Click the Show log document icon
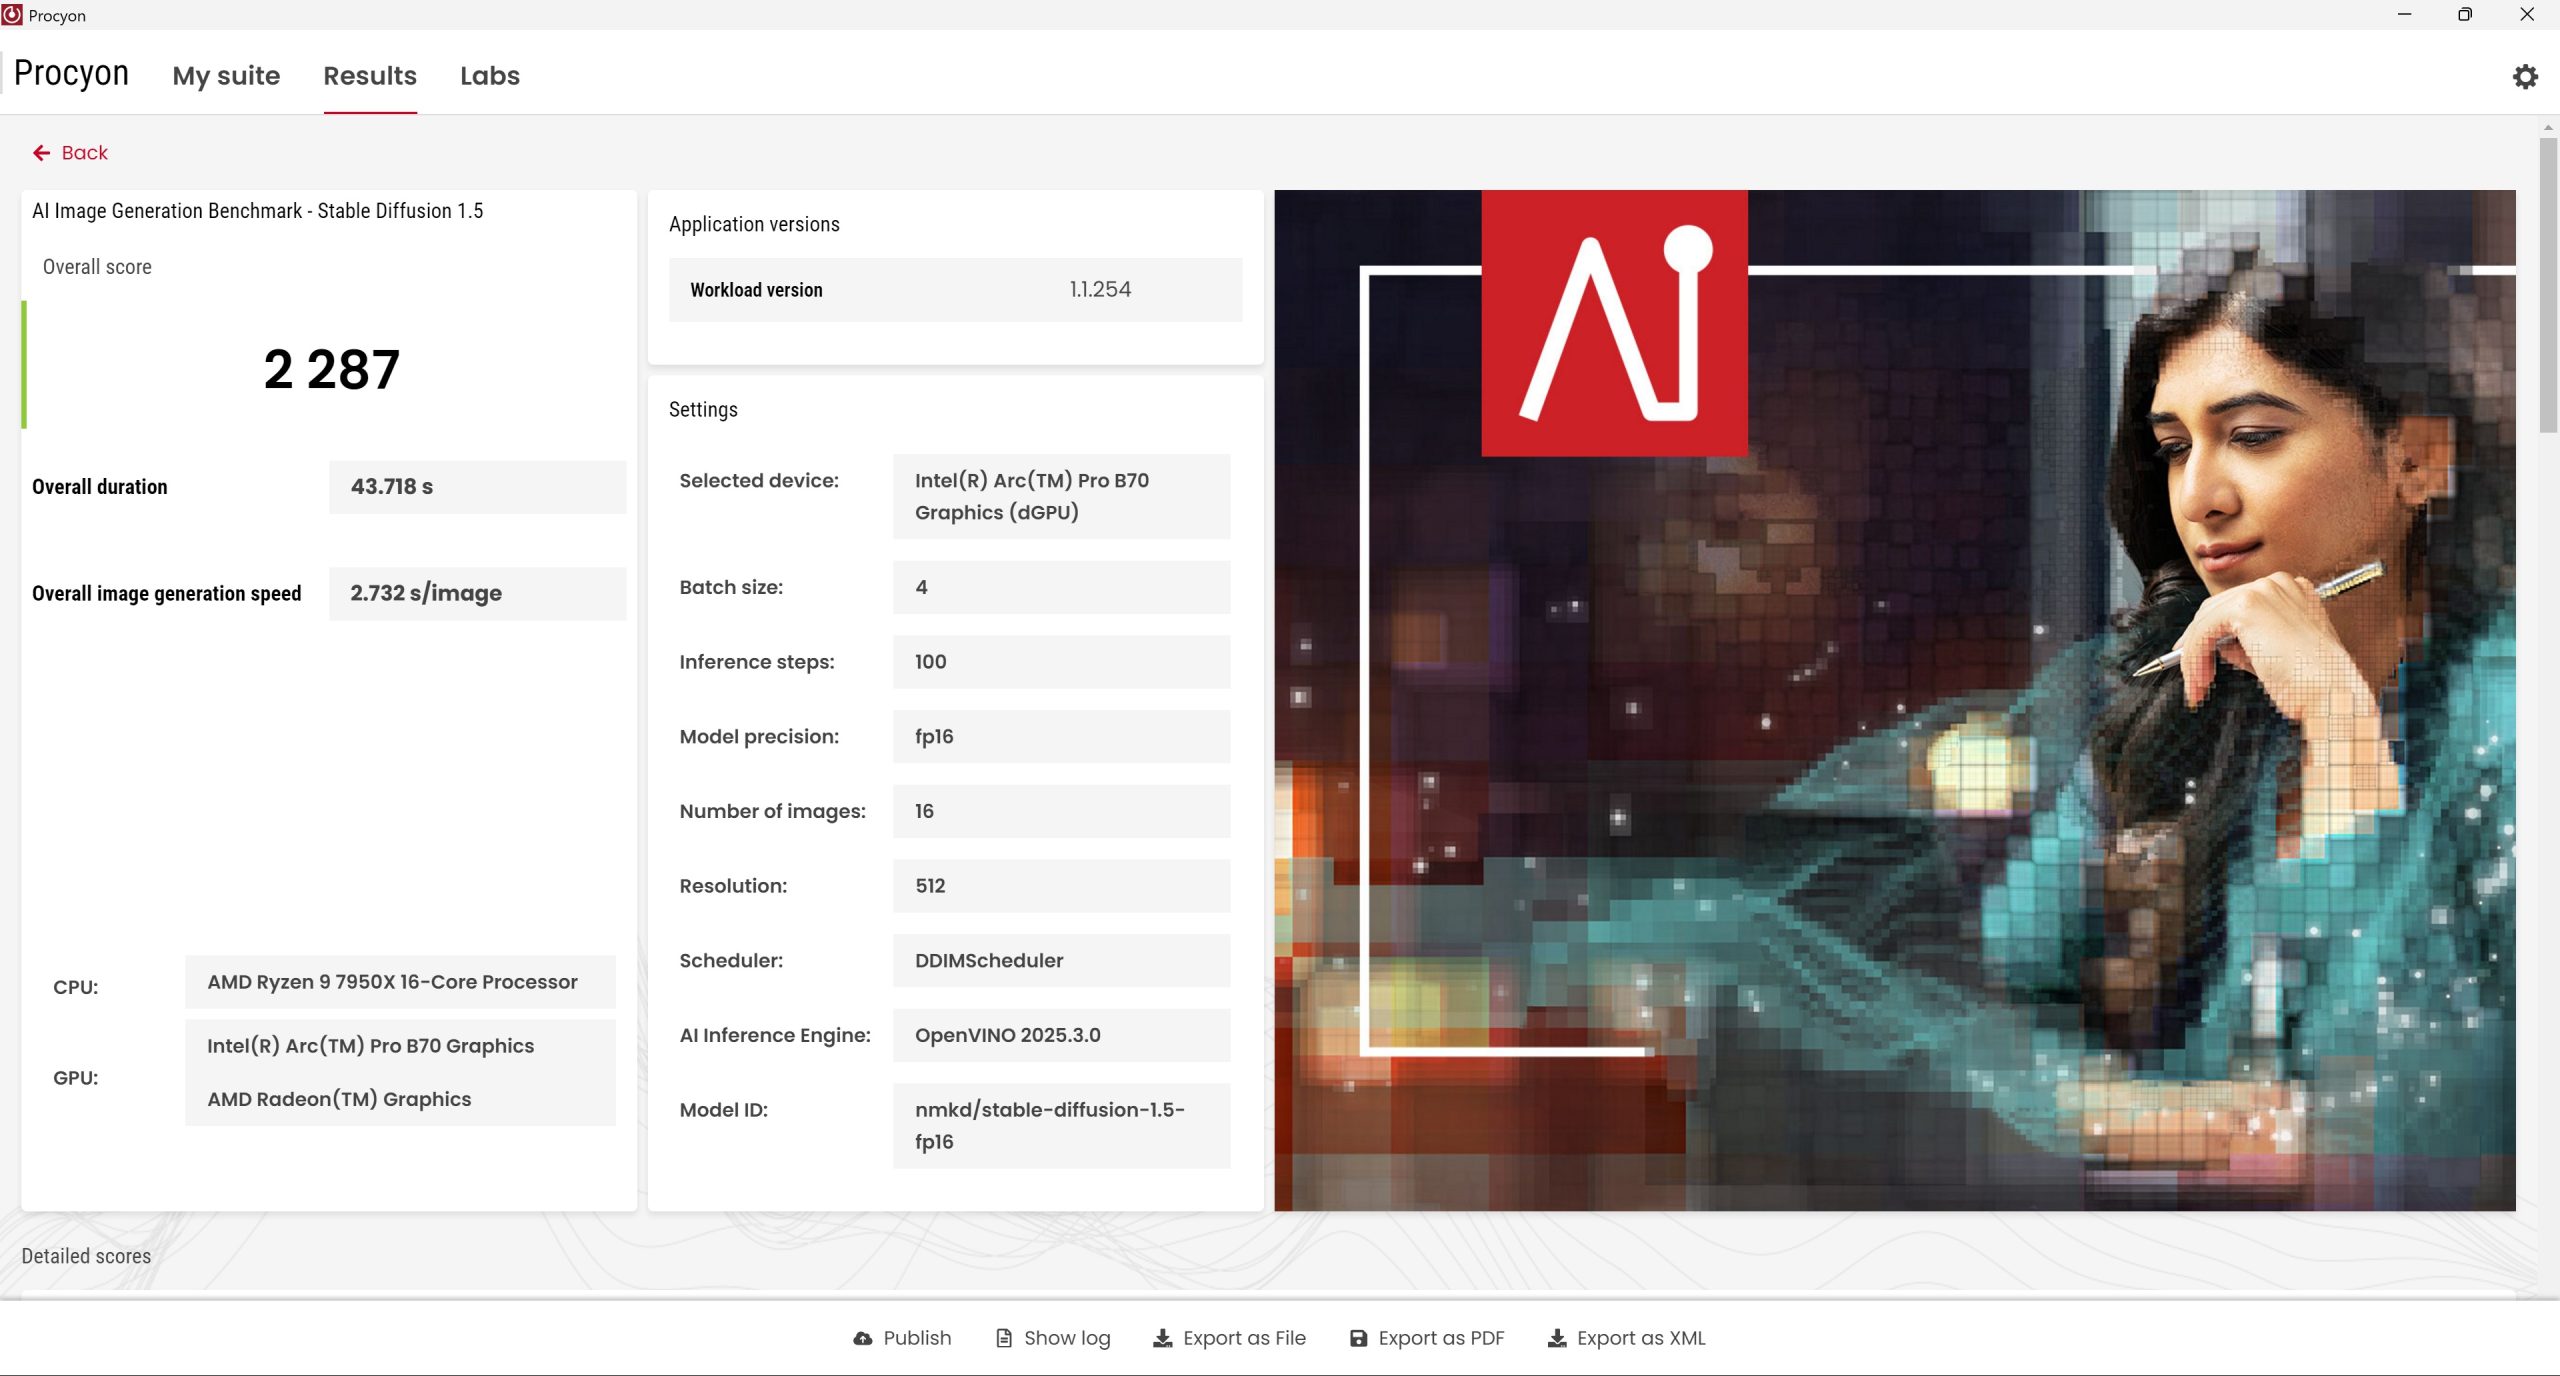The height and width of the screenshot is (1376, 2560). [1003, 1338]
